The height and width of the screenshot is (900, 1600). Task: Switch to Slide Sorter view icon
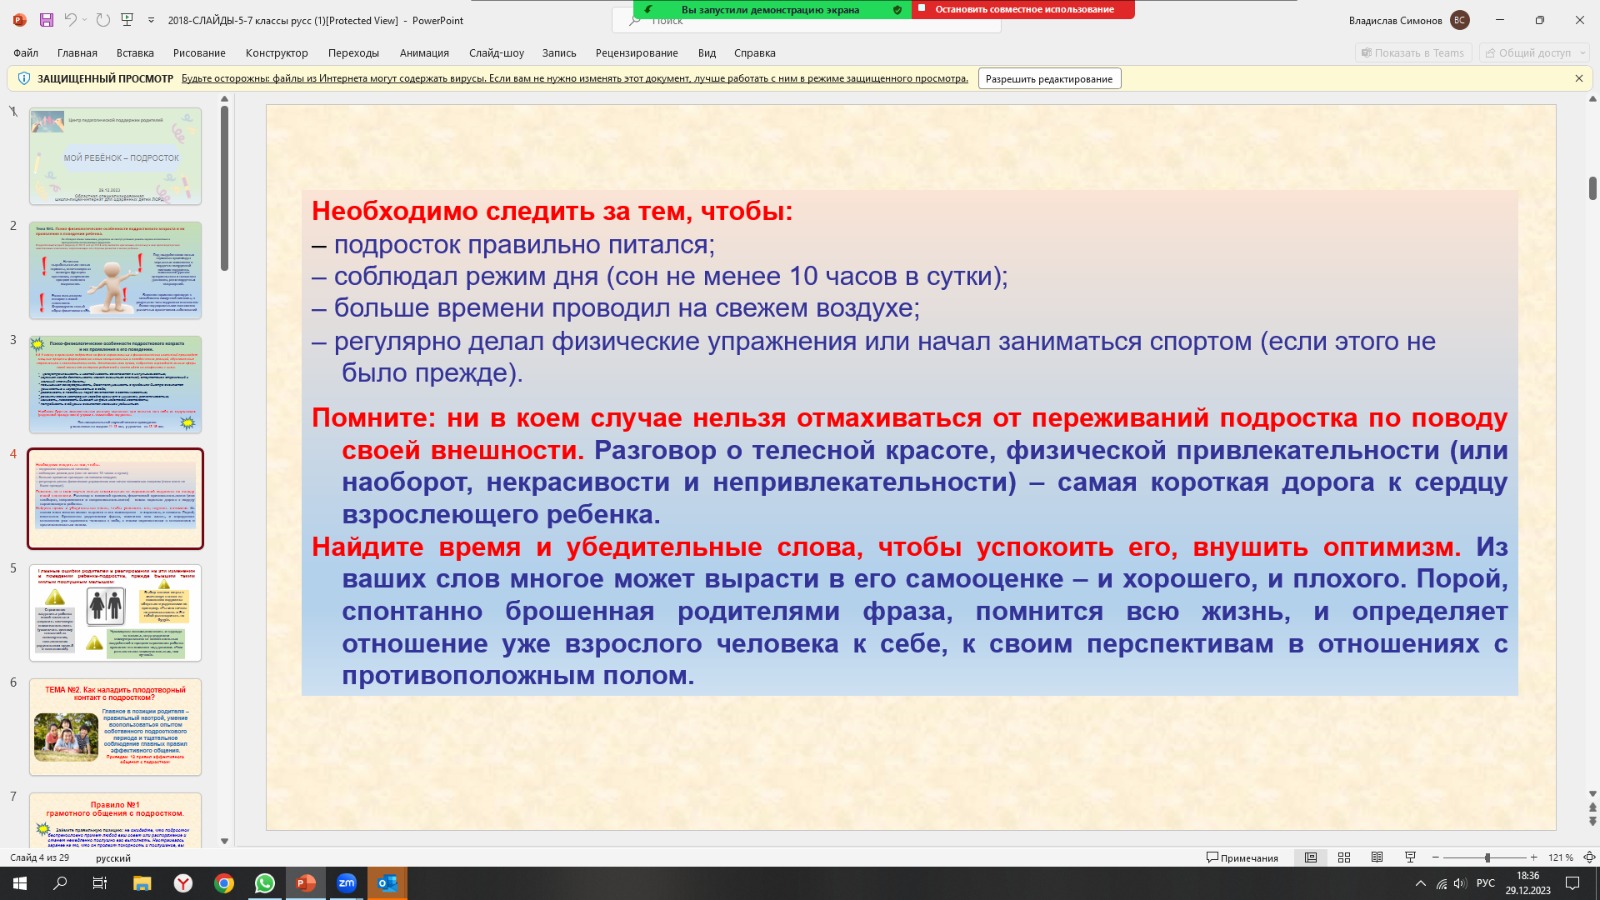(x=1344, y=858)
